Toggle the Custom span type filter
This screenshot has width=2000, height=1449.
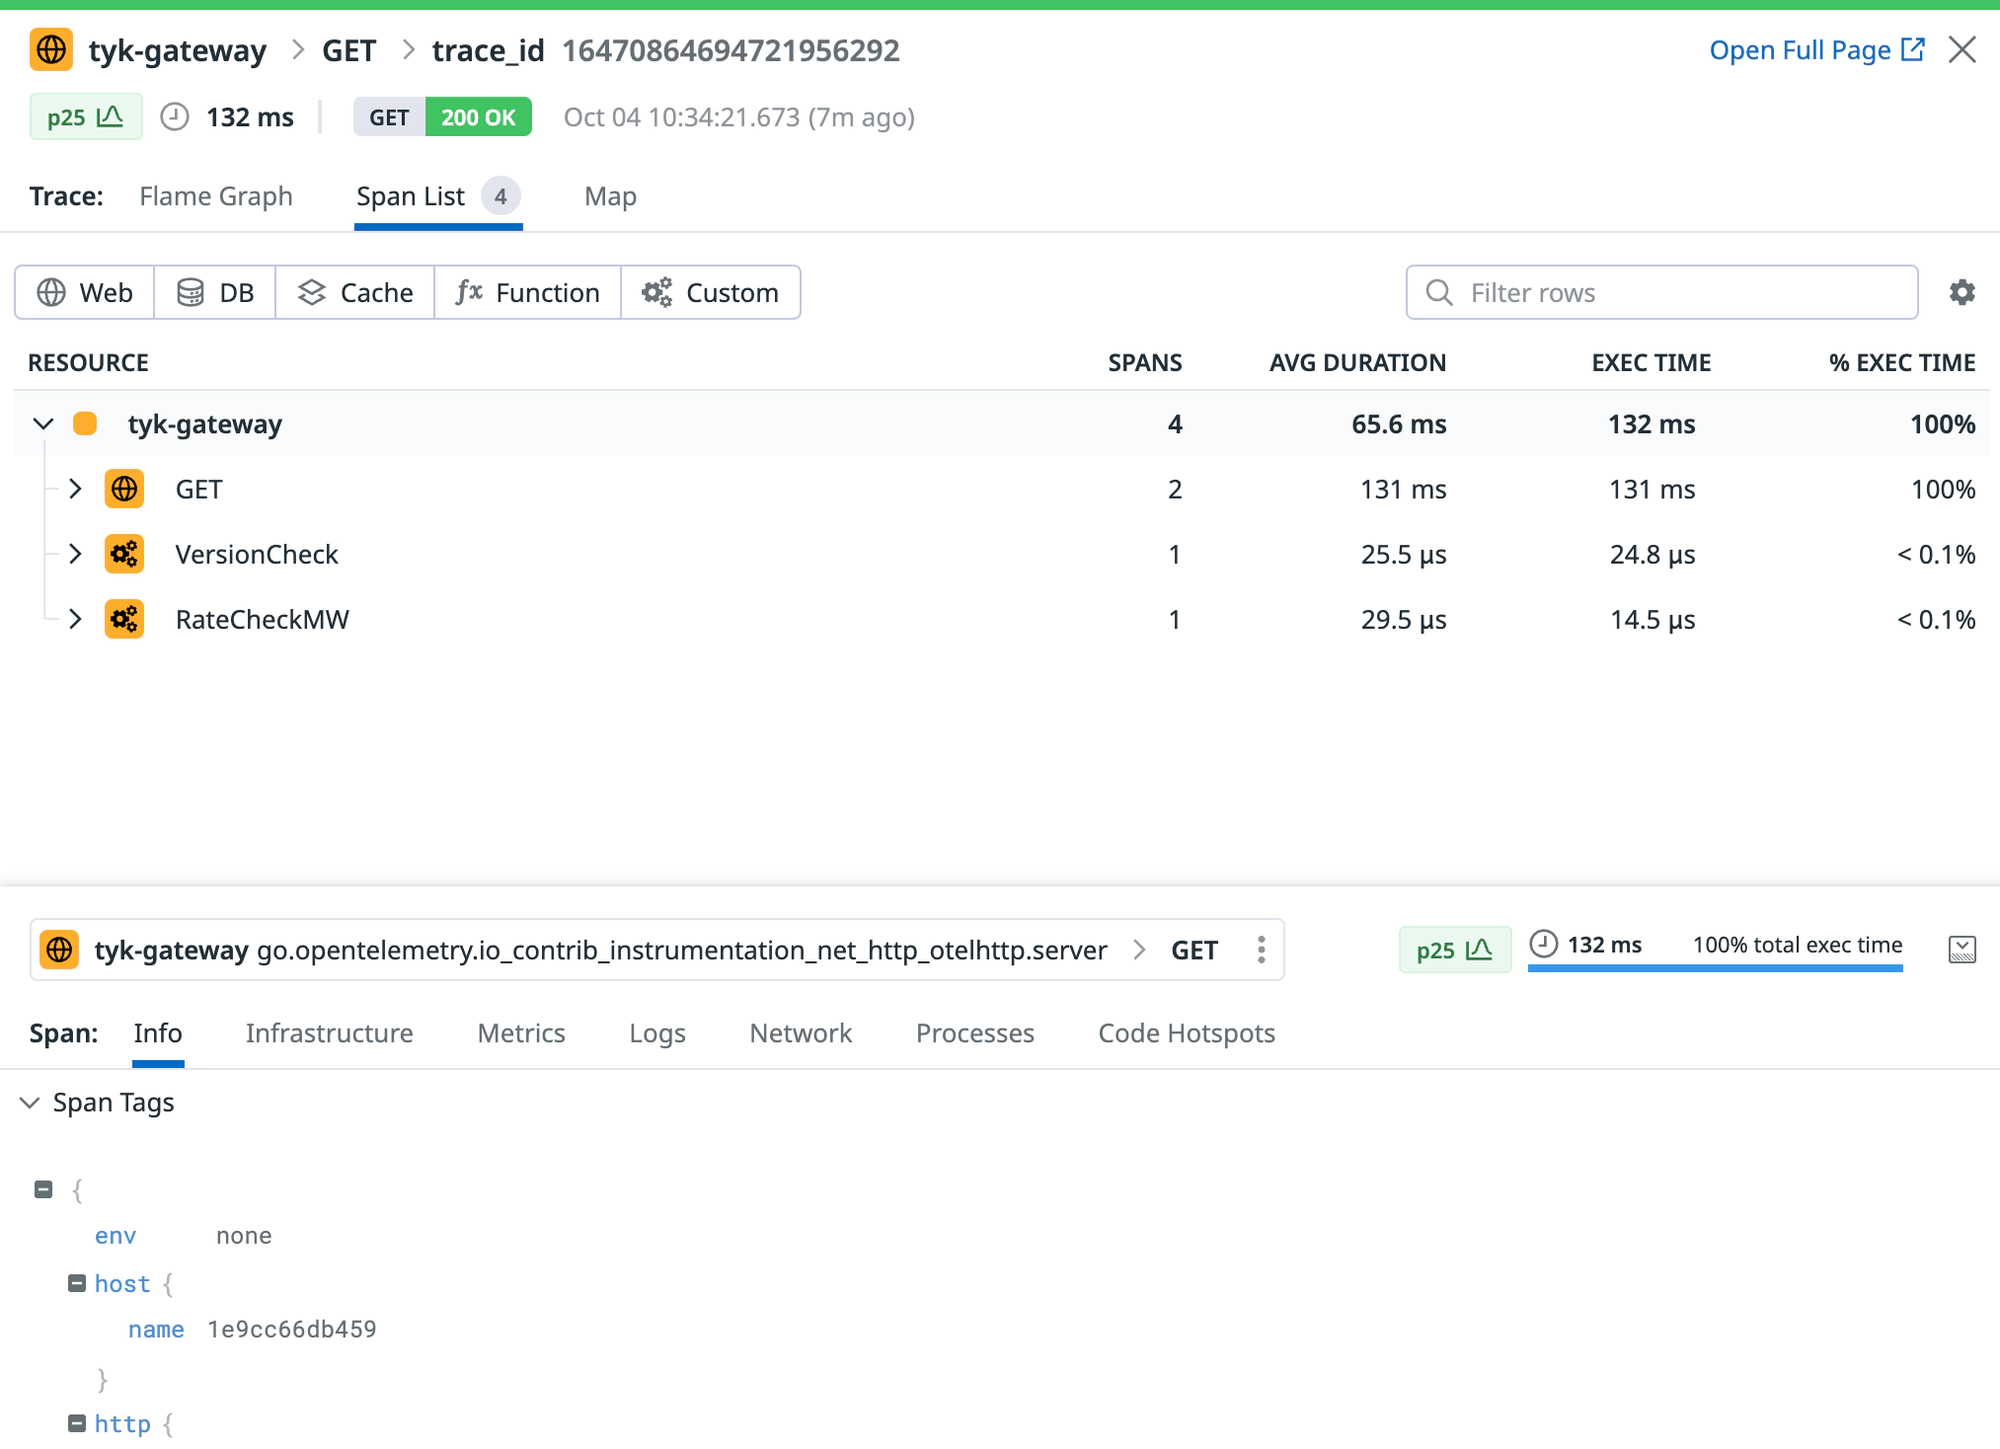[x=711, y=292]
